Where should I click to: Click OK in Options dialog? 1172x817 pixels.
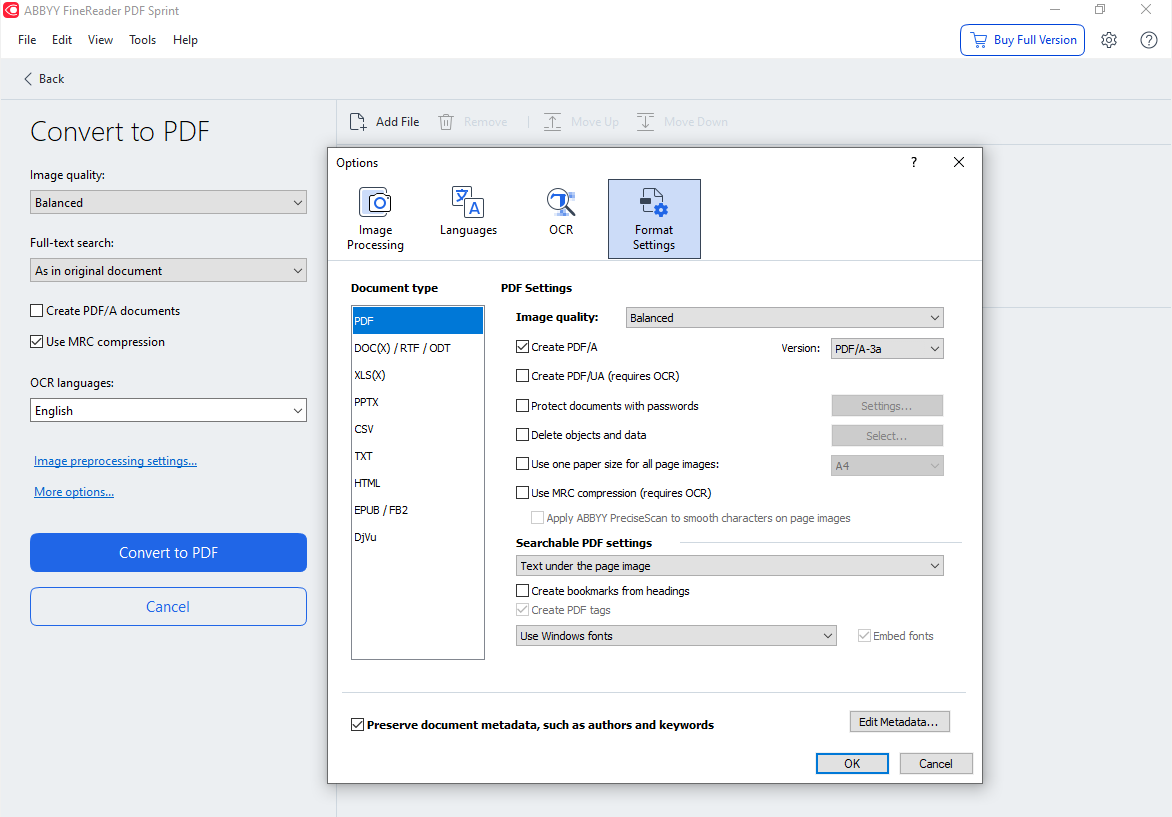tap(852, 763)
